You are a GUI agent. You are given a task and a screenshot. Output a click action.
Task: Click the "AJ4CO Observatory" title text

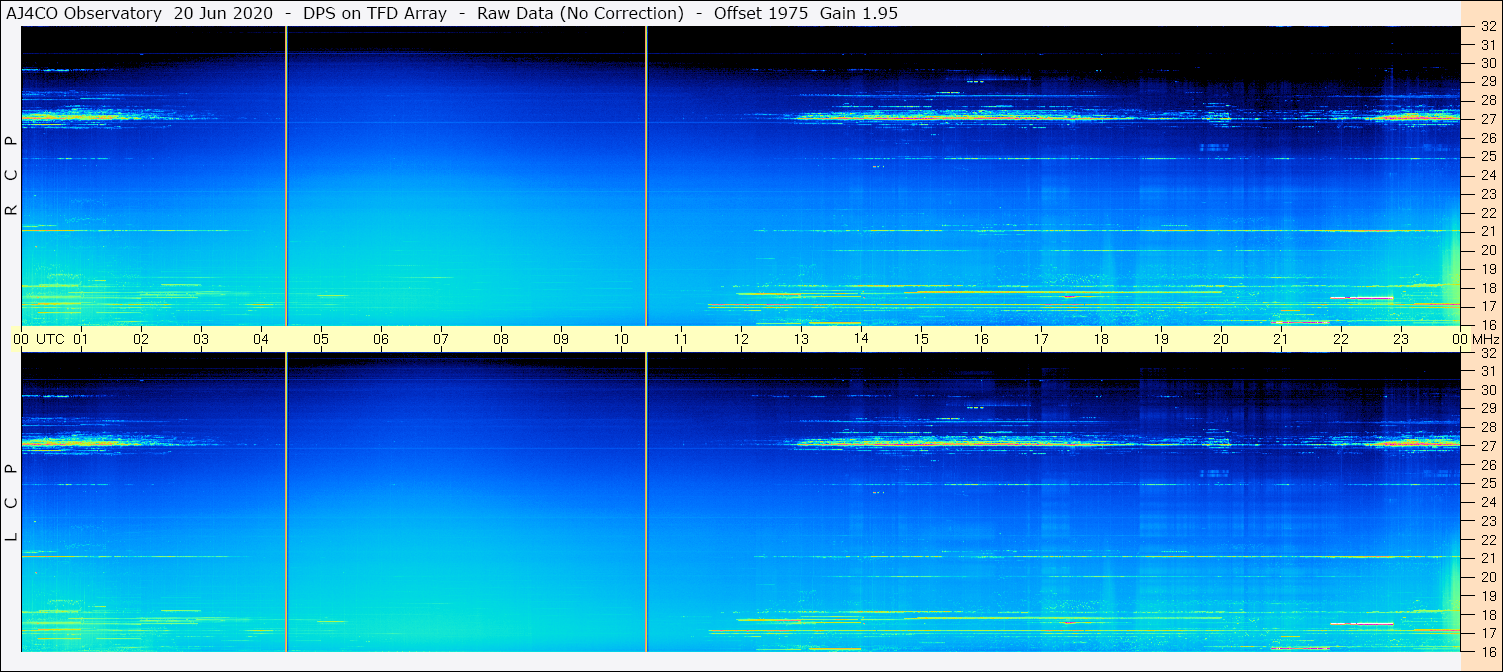click(x=85, y=13)
